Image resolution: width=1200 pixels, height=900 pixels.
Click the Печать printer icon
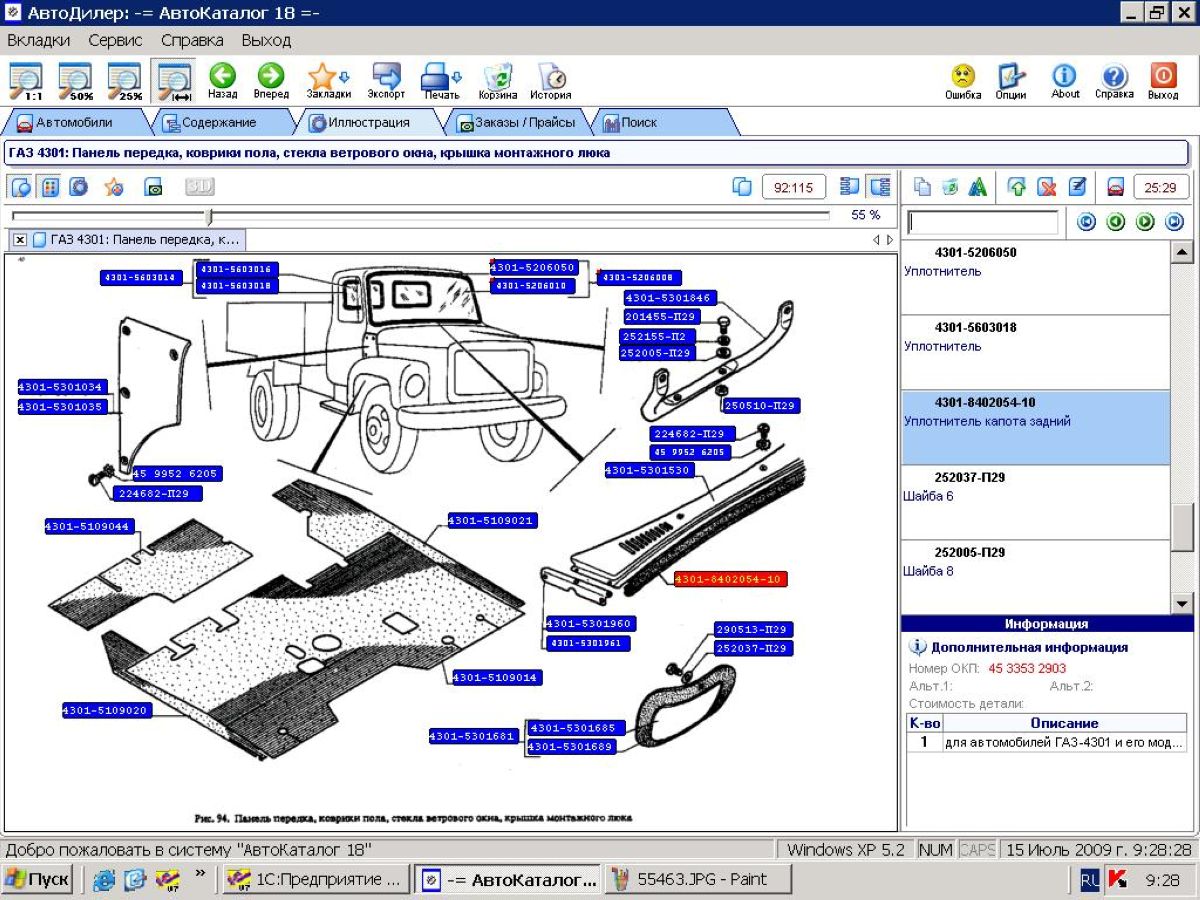pos(441,80)
